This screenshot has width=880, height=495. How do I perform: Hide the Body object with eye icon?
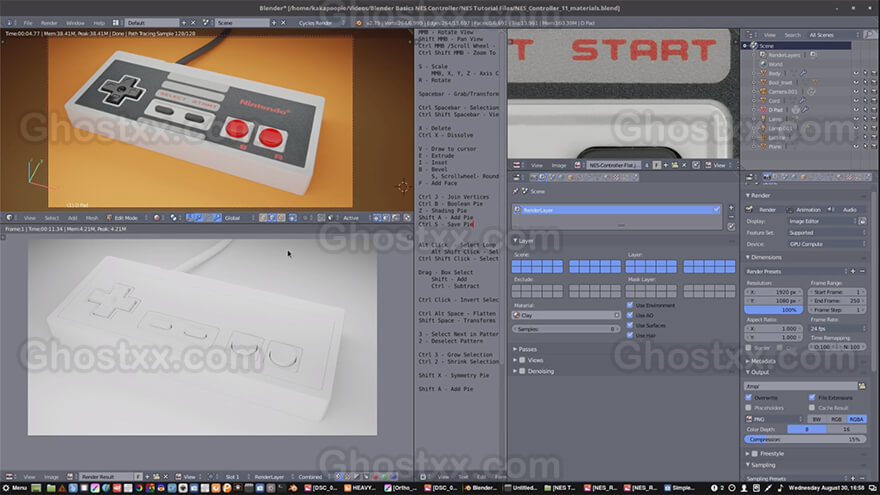coord(856,73)
